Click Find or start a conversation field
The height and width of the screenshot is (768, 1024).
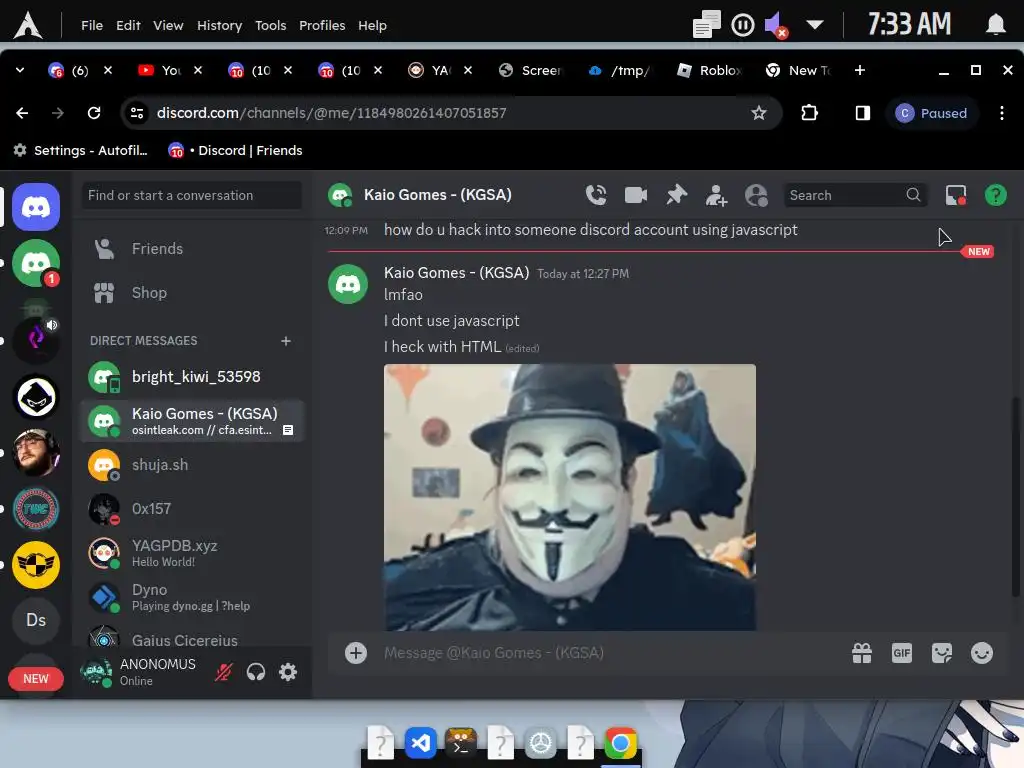tap(192, 195)
